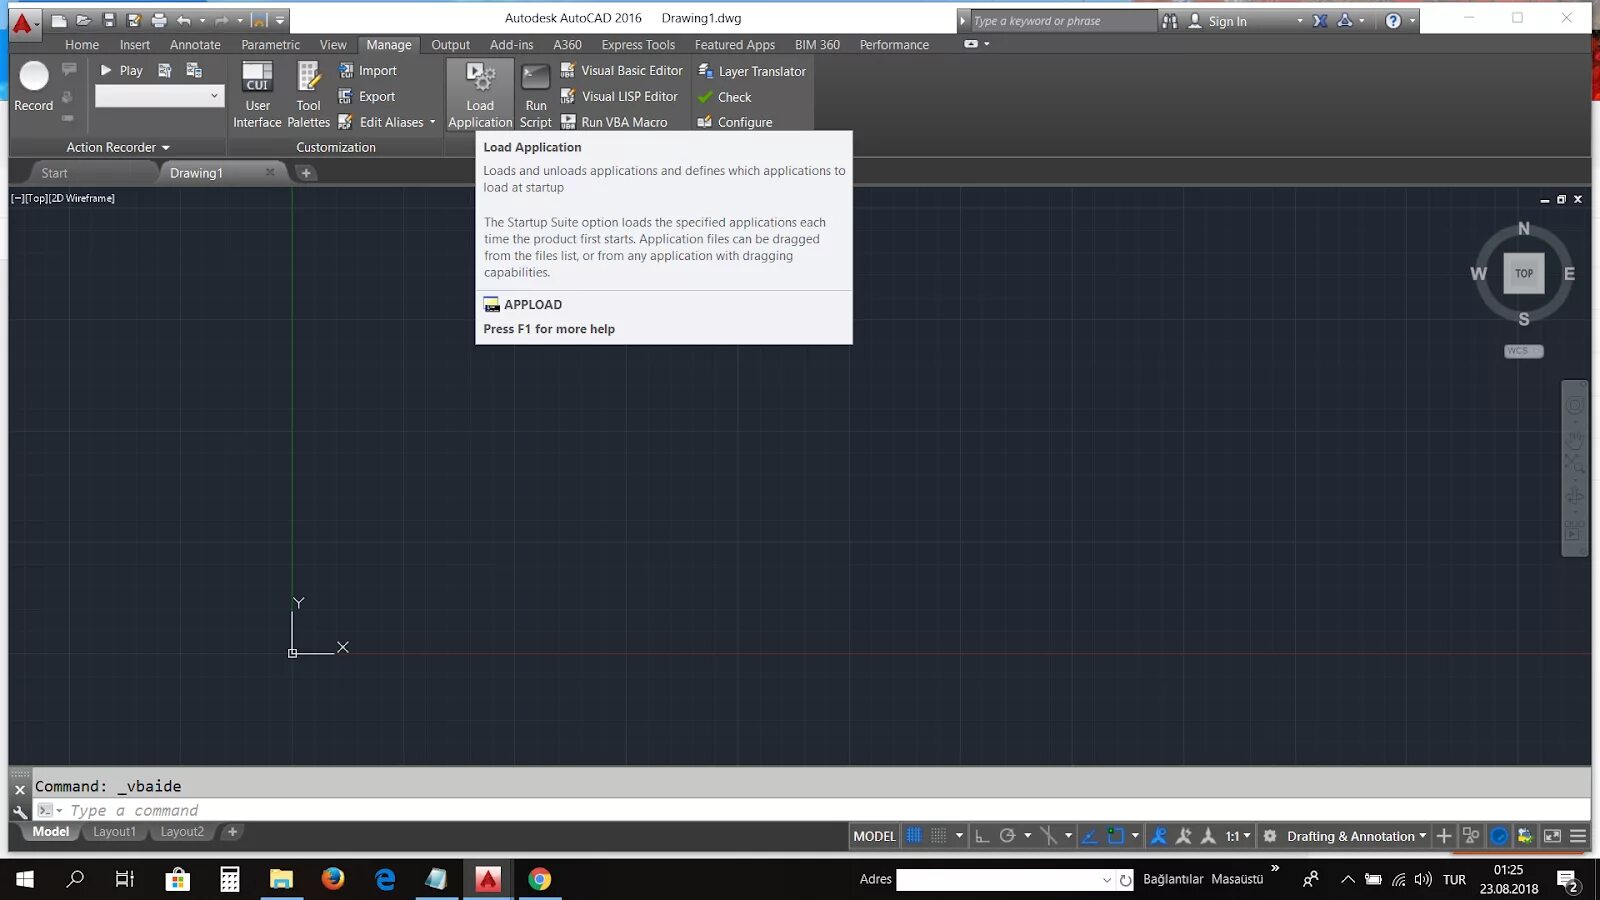This screenshot has width=1600, height=900.
Task: Click the binoculars search icon
Action: pyautogui.click(x=1170, y=21)
